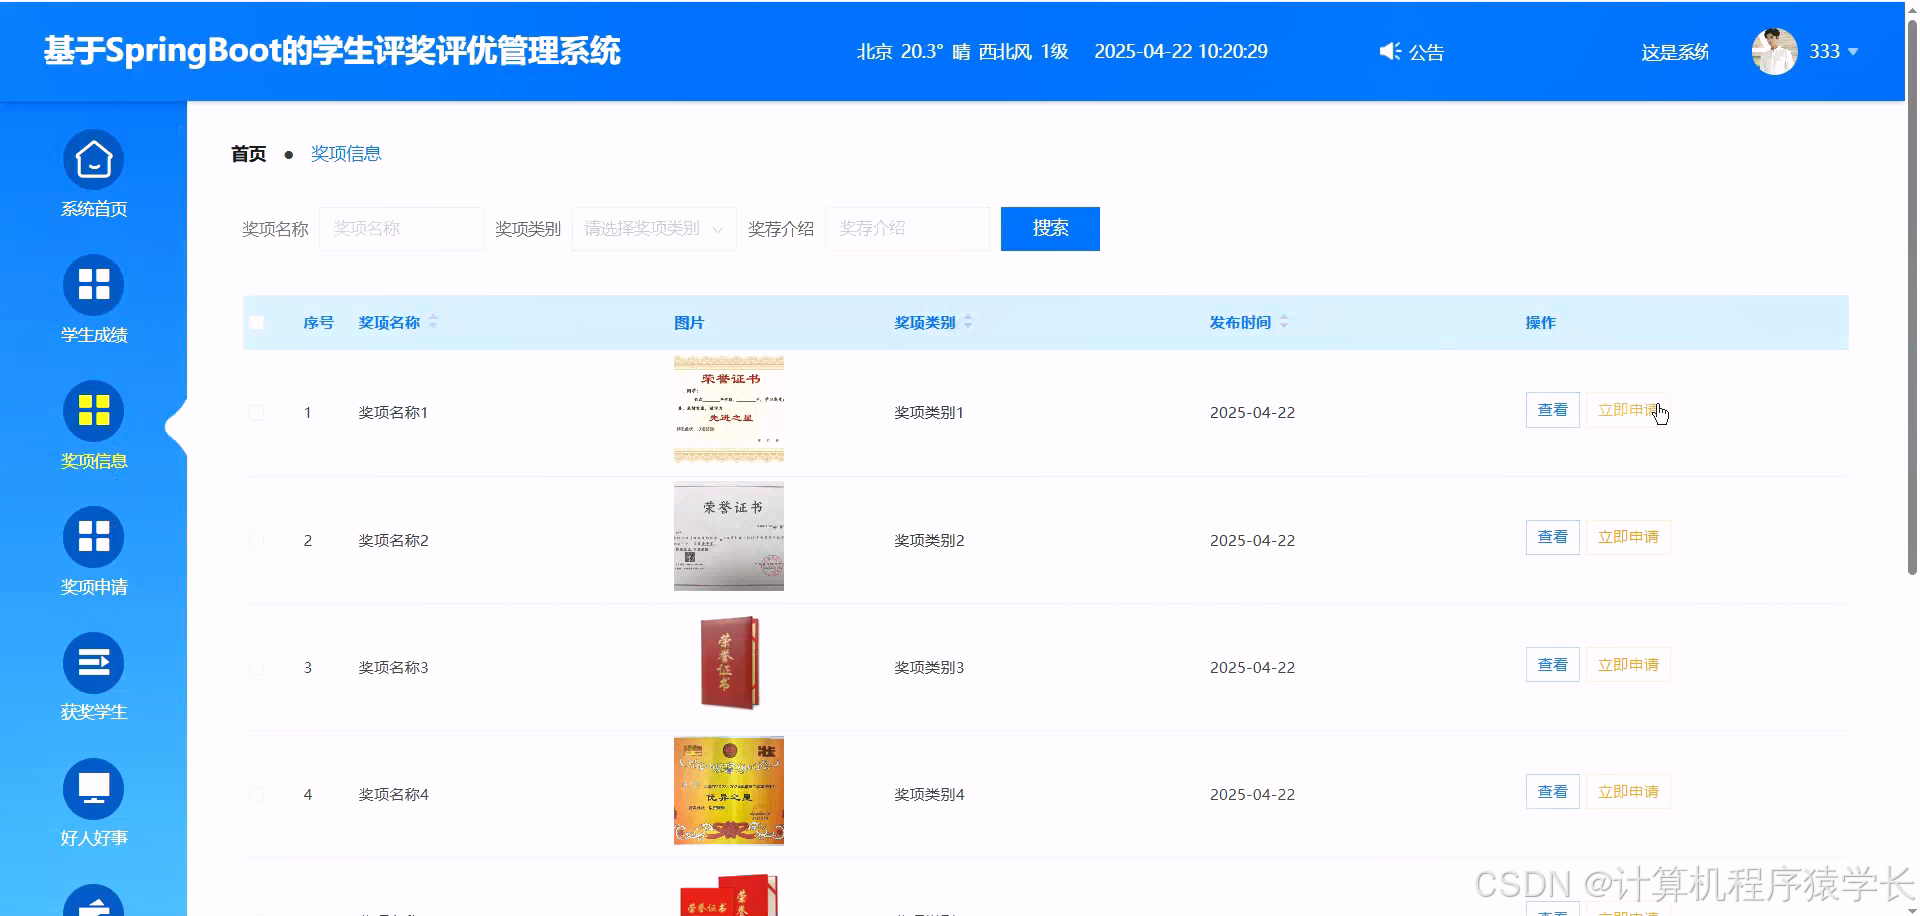
Task: Click 查看 for 奖项名称2
Action: pos(1553,537)
